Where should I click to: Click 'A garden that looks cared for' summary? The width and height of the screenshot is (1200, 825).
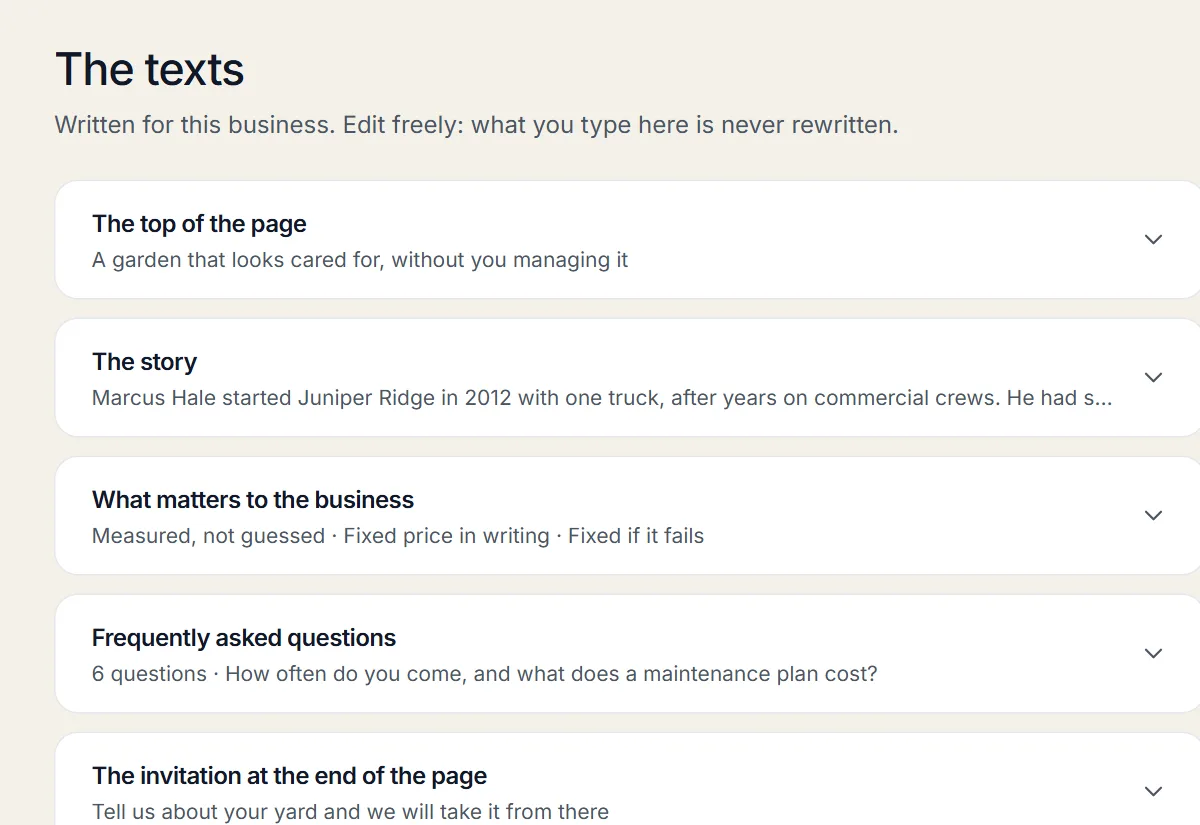360,260
